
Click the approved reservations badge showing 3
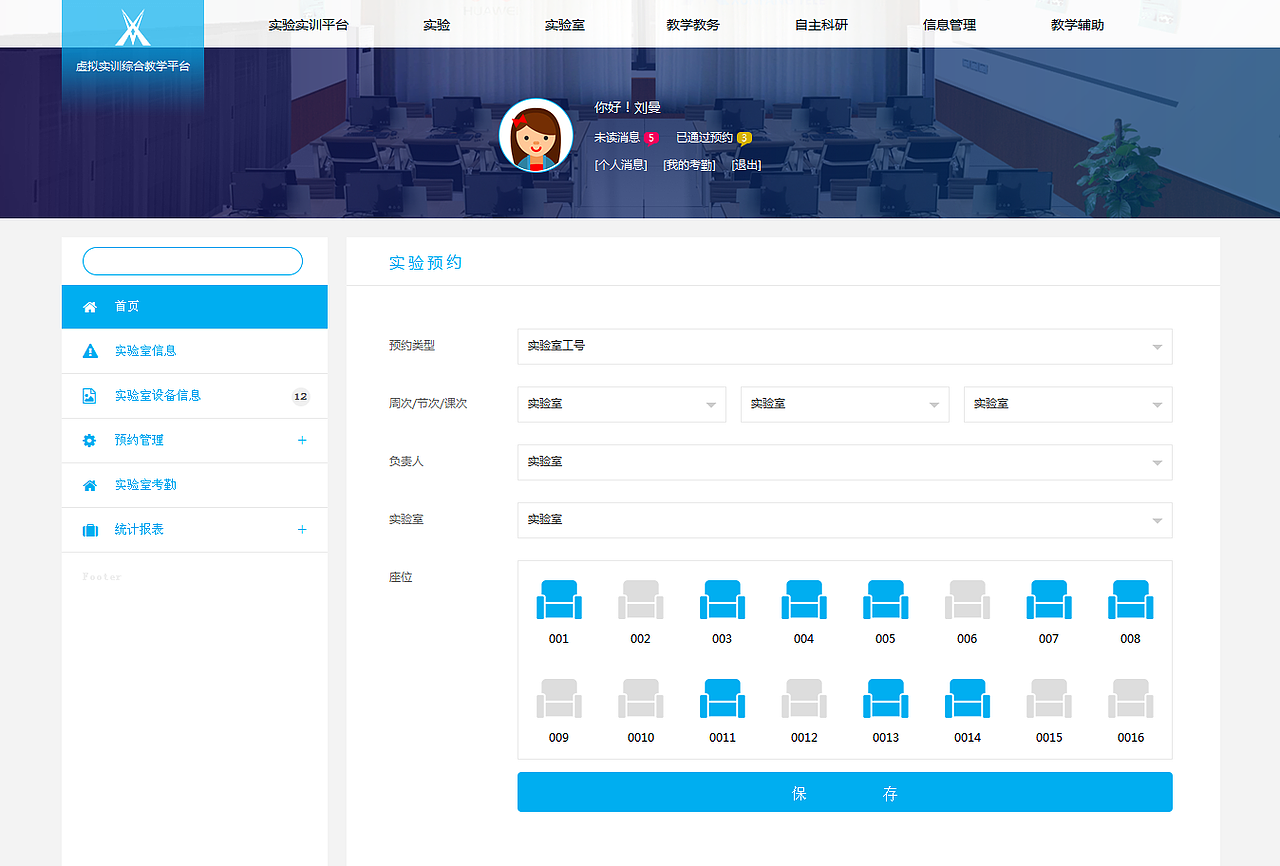744,138
